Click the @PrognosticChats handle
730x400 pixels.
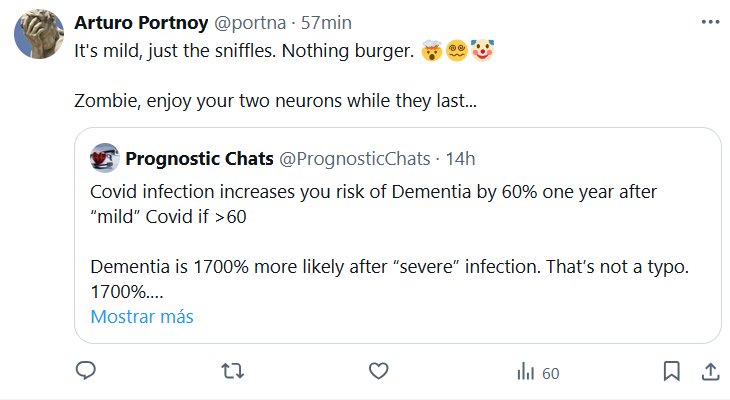pyautogui.click(x=353, y=158)
